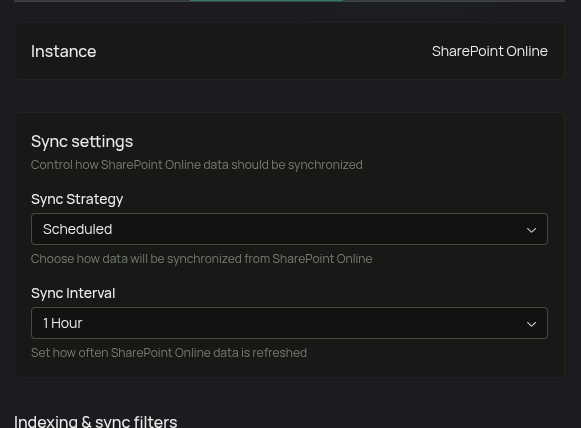
Task: Click the Sync Strategy label
Action: click(x=77, y=199)
